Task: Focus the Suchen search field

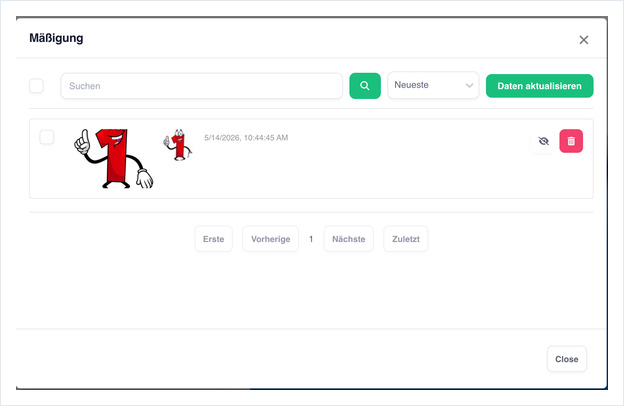Action: coord(201,86)
